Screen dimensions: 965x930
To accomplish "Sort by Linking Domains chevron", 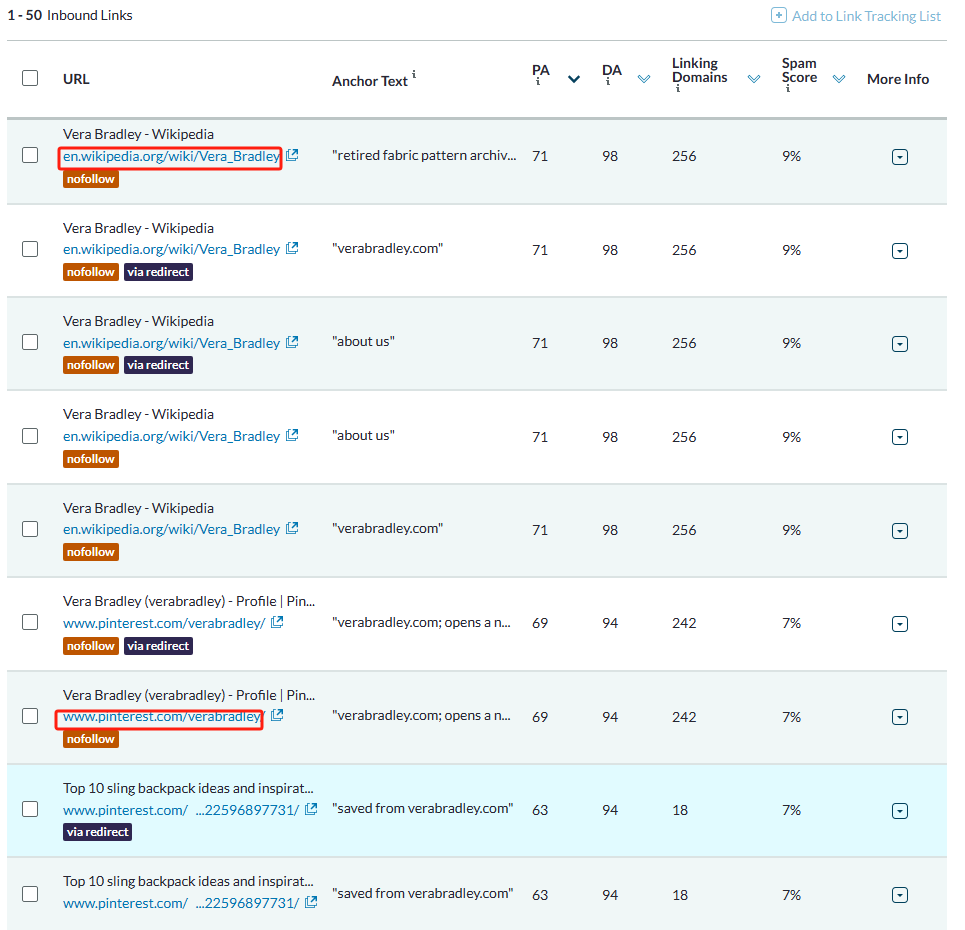I will [x=754, y=79].
